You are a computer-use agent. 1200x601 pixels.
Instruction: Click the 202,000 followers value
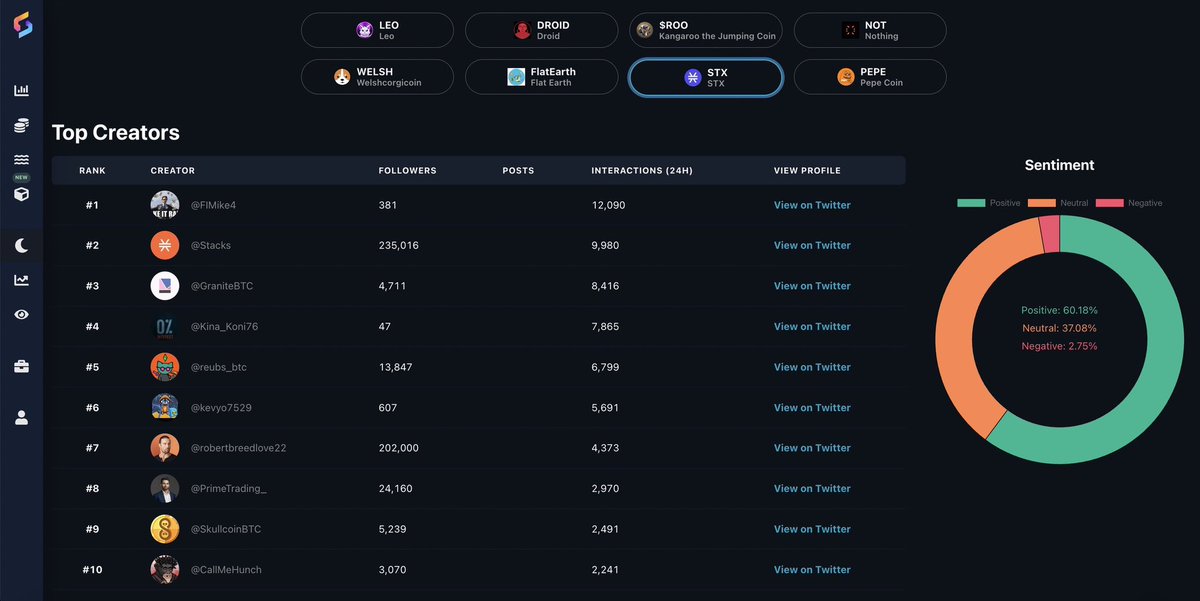(x=399, y=448)
